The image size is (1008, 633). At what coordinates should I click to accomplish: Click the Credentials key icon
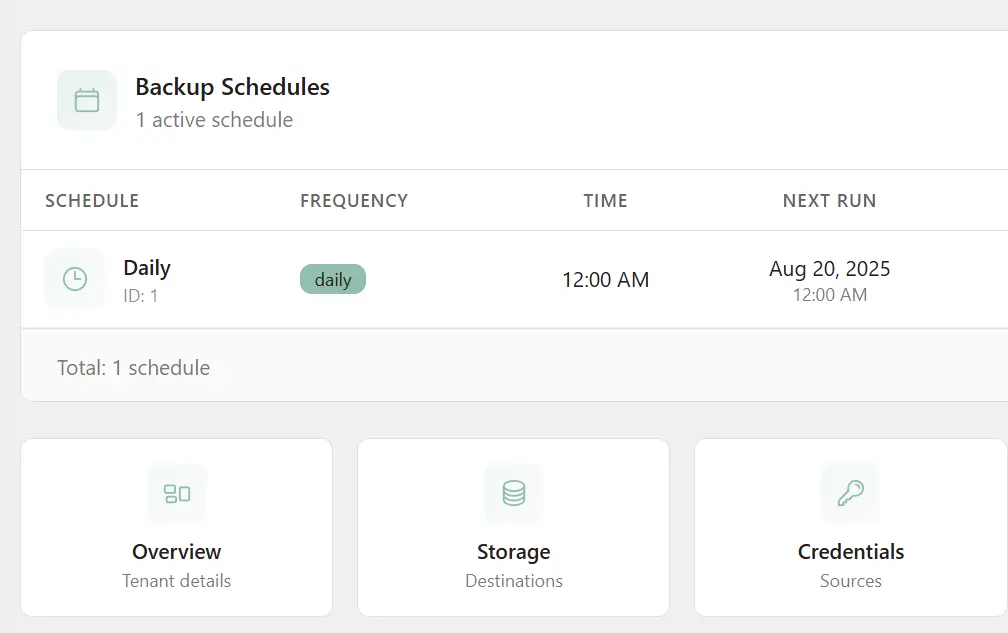click(851, 493)
